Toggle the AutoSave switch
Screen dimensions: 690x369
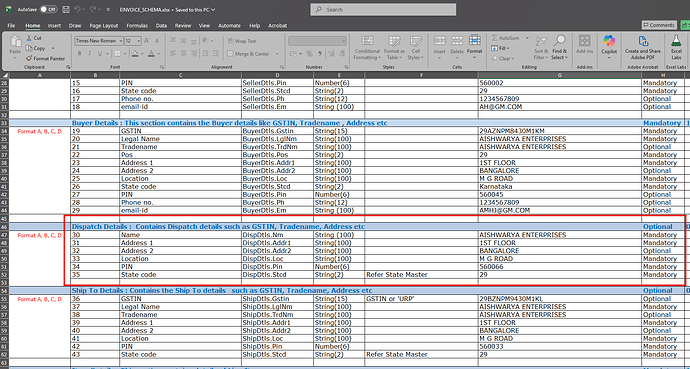pos(48,9)
